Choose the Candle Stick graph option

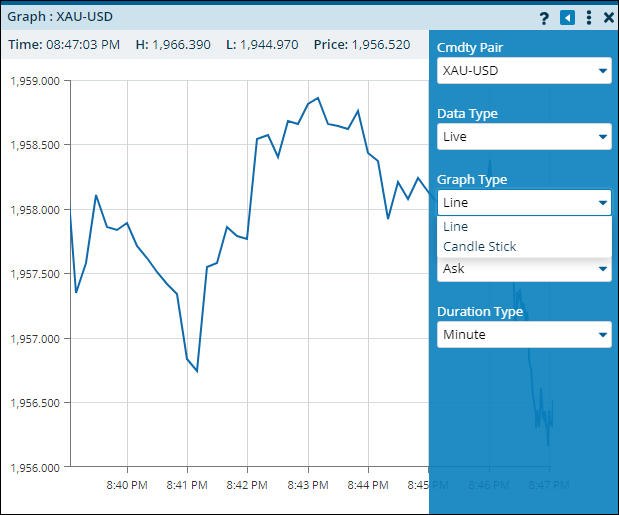pyautogui.click(x=480, y=247)
